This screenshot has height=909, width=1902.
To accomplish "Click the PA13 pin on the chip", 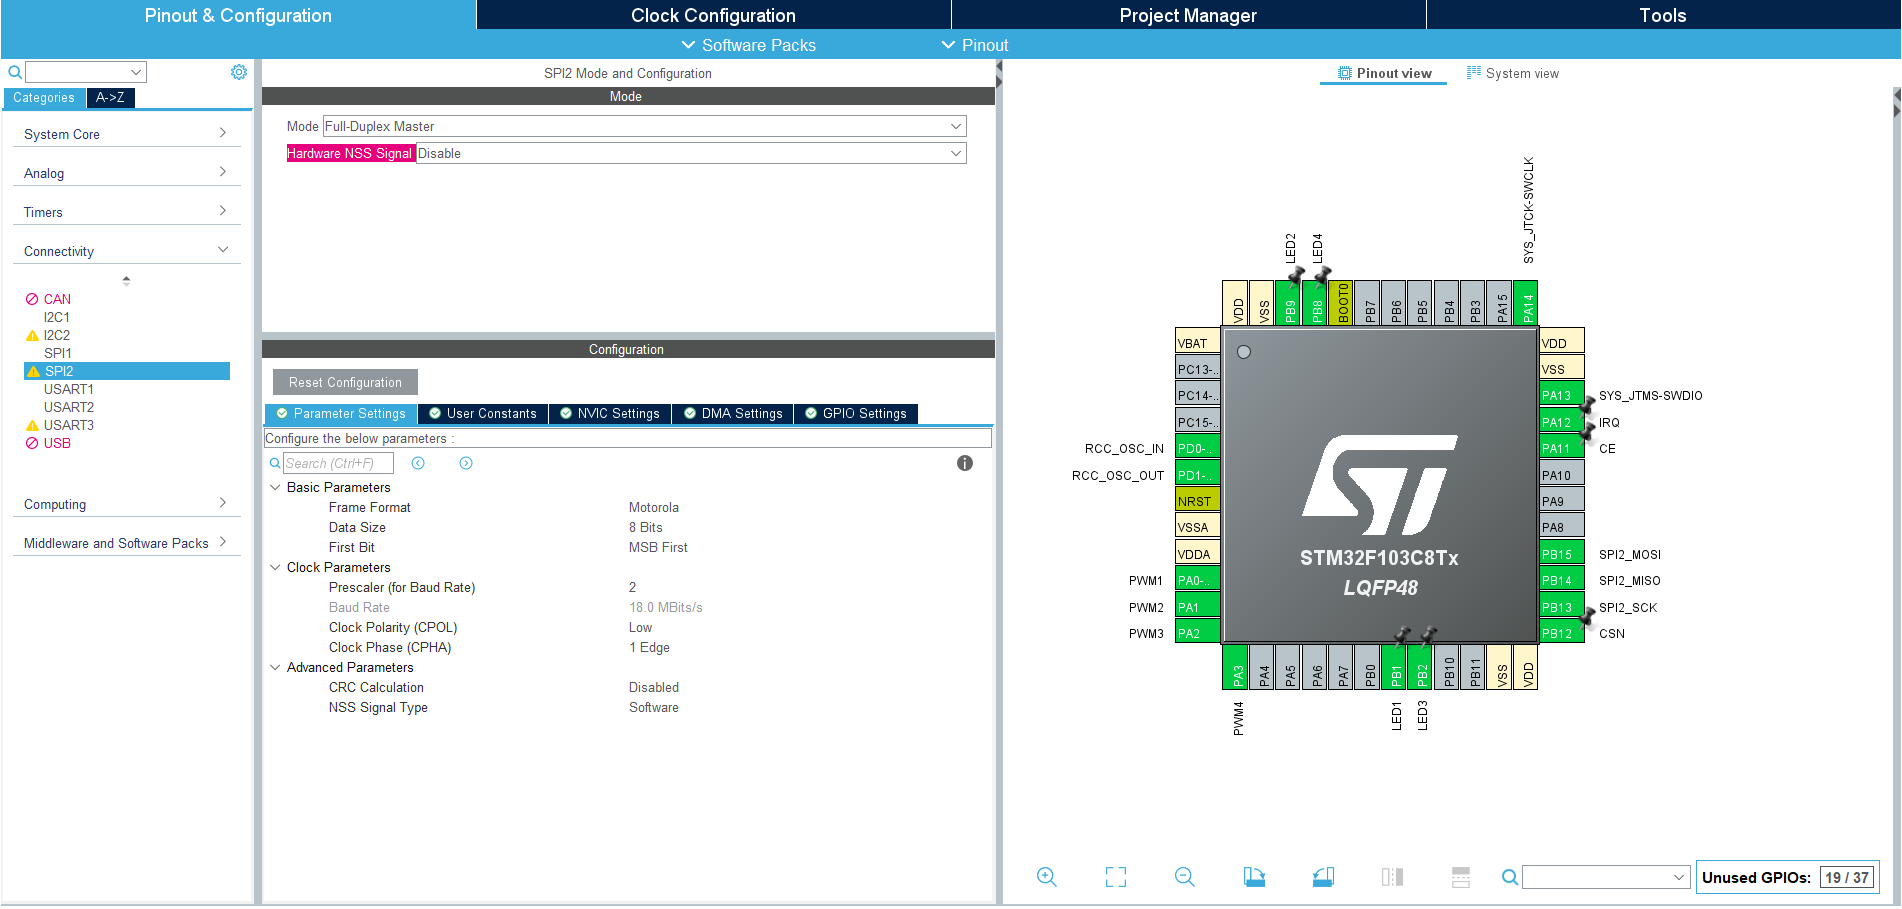I will coord(1562,395).
